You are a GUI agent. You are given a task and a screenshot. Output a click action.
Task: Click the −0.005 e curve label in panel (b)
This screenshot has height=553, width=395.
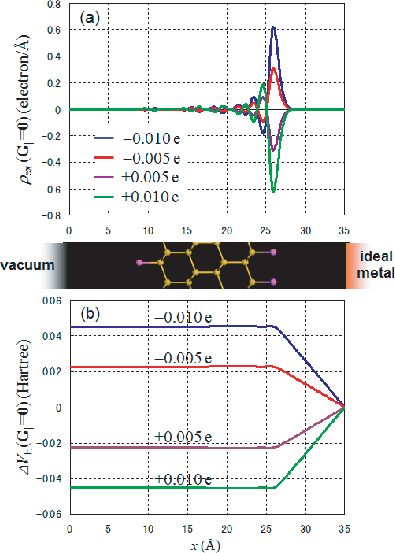coord(183,358)
